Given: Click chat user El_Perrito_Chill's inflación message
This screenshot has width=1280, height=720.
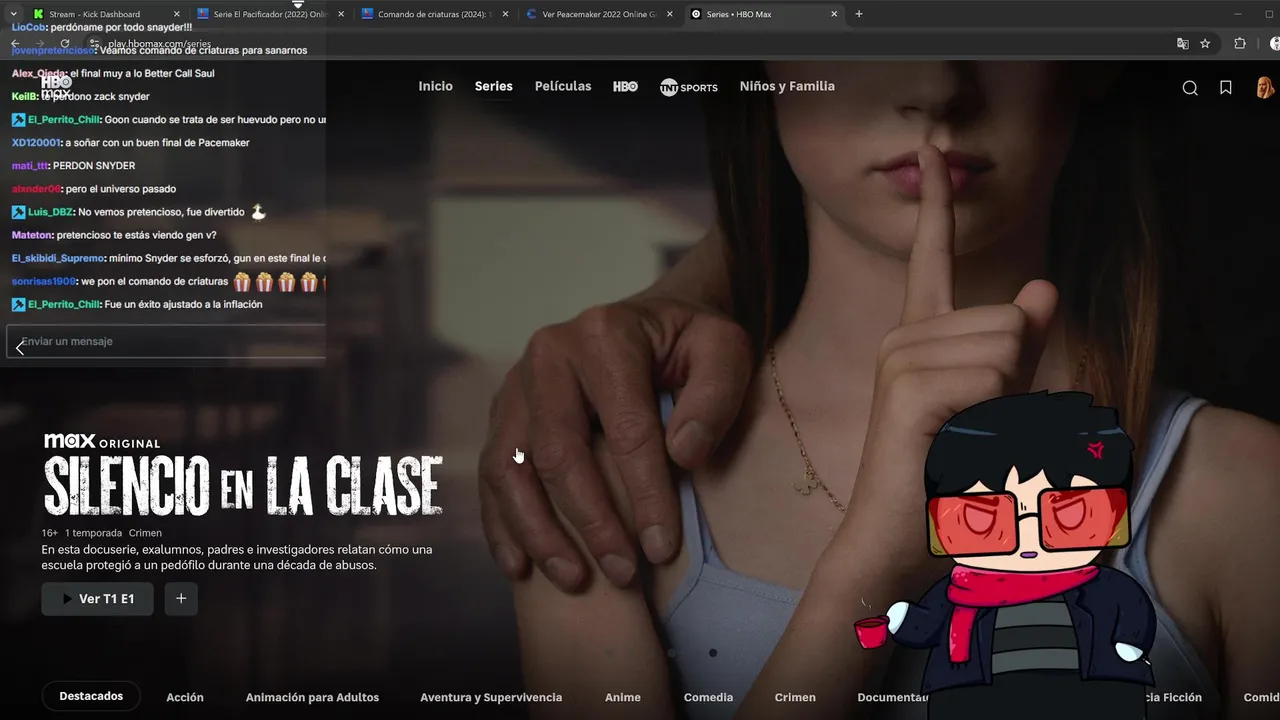Looking at the screenshot, I should point(183,304).
